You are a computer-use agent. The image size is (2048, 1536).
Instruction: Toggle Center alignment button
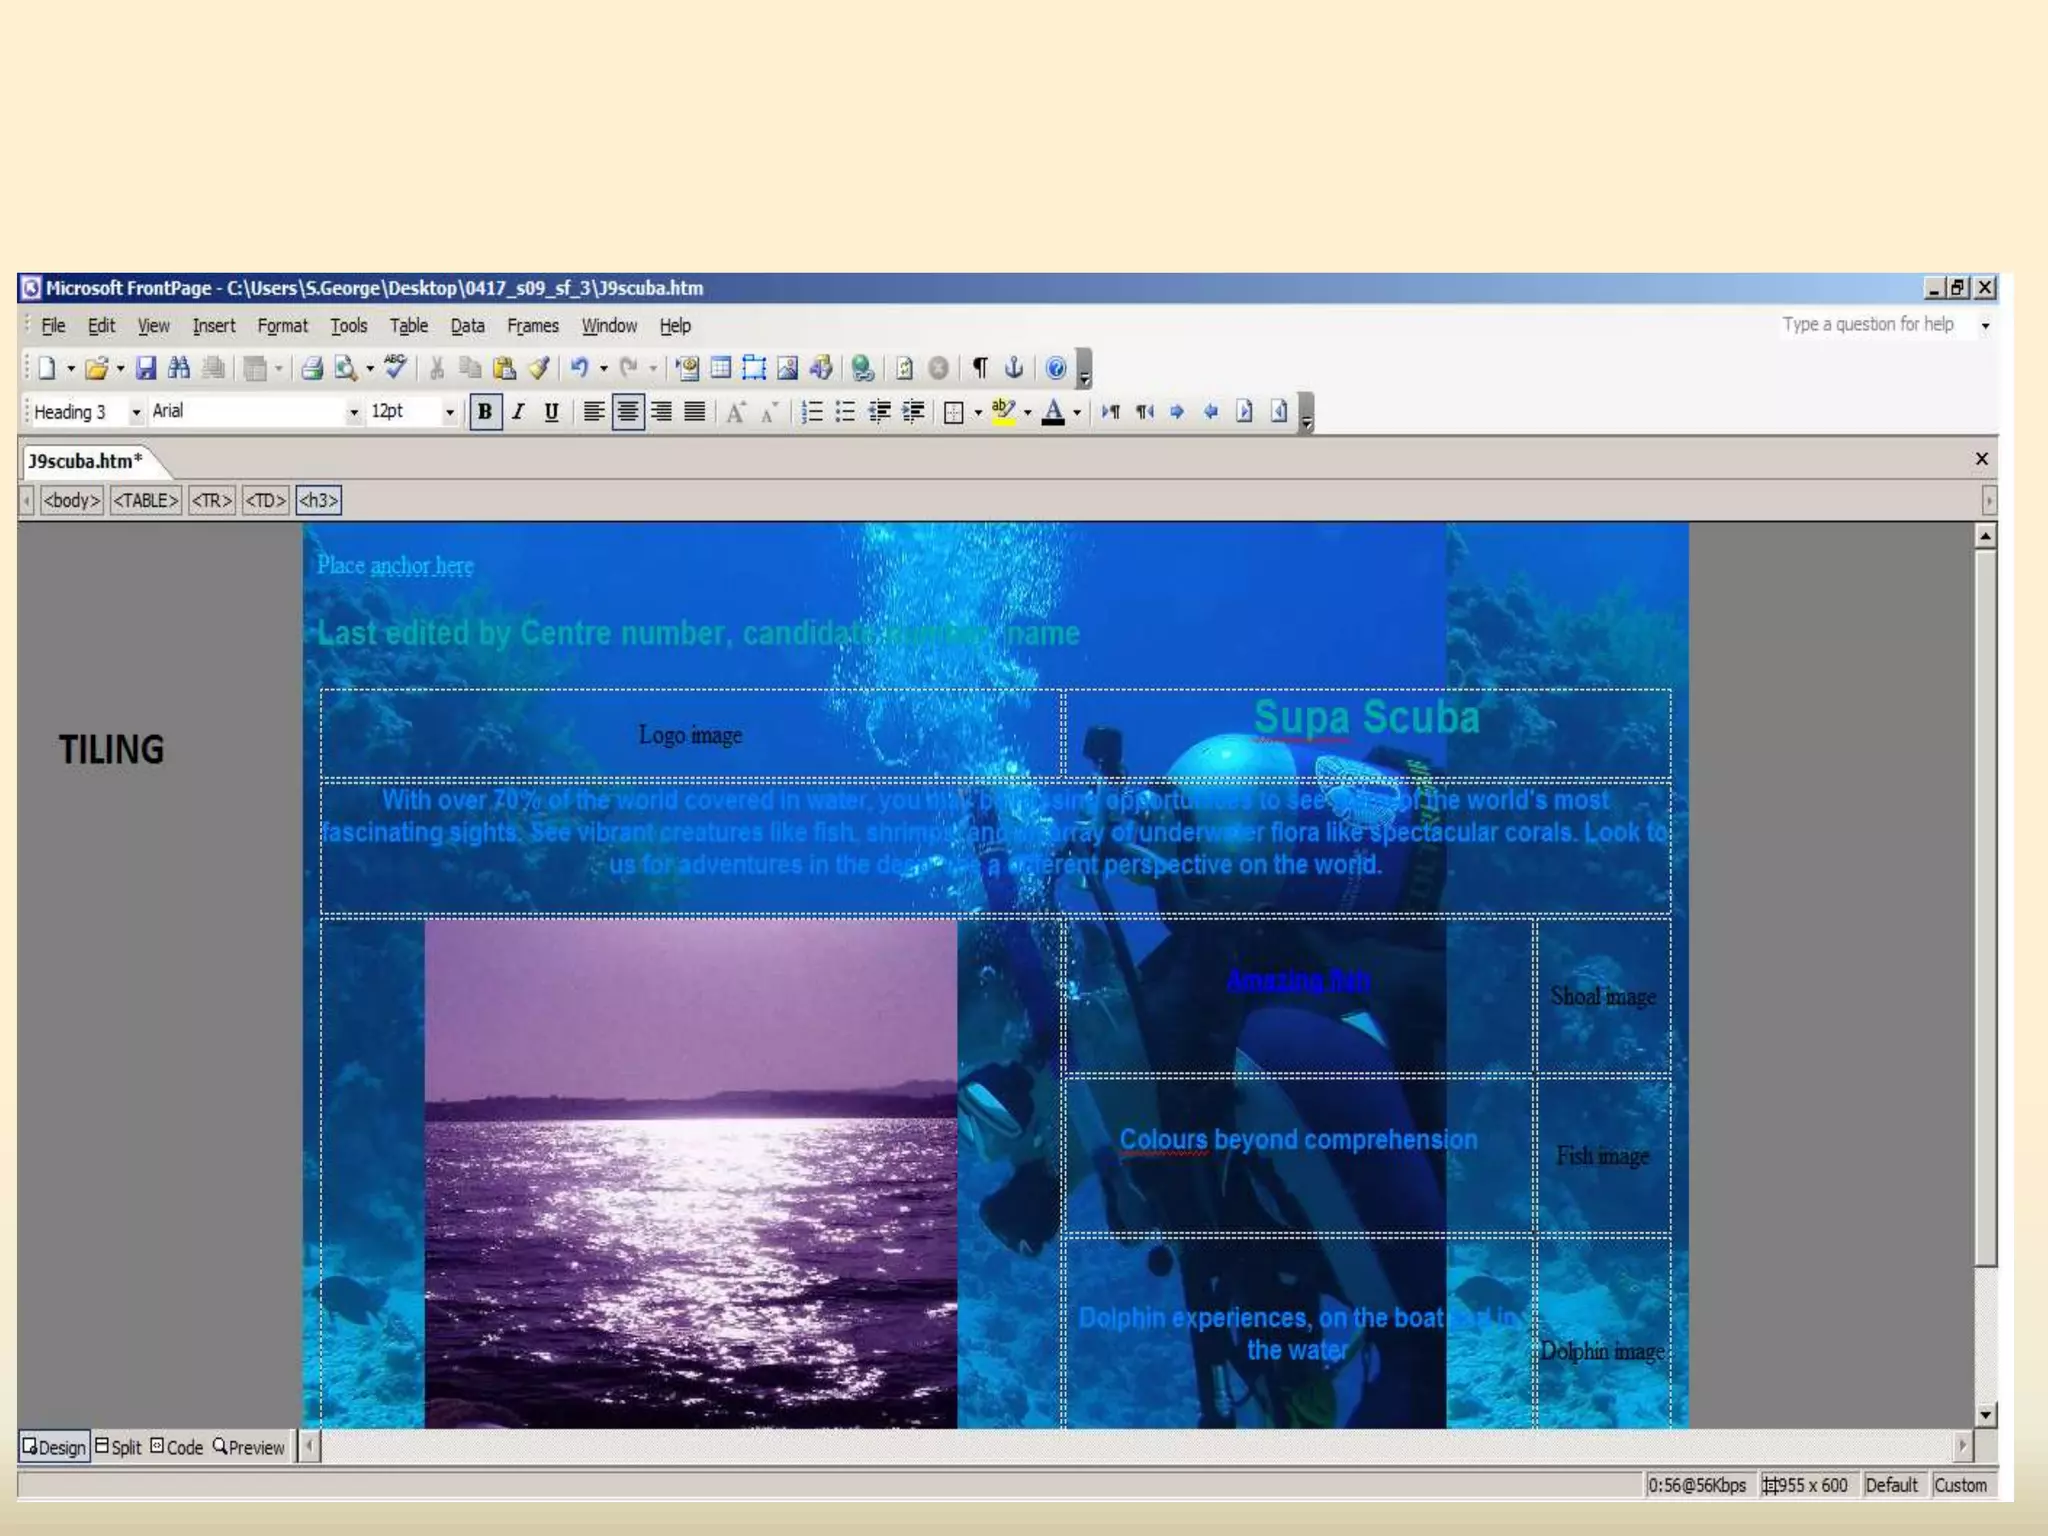[628, 412]
